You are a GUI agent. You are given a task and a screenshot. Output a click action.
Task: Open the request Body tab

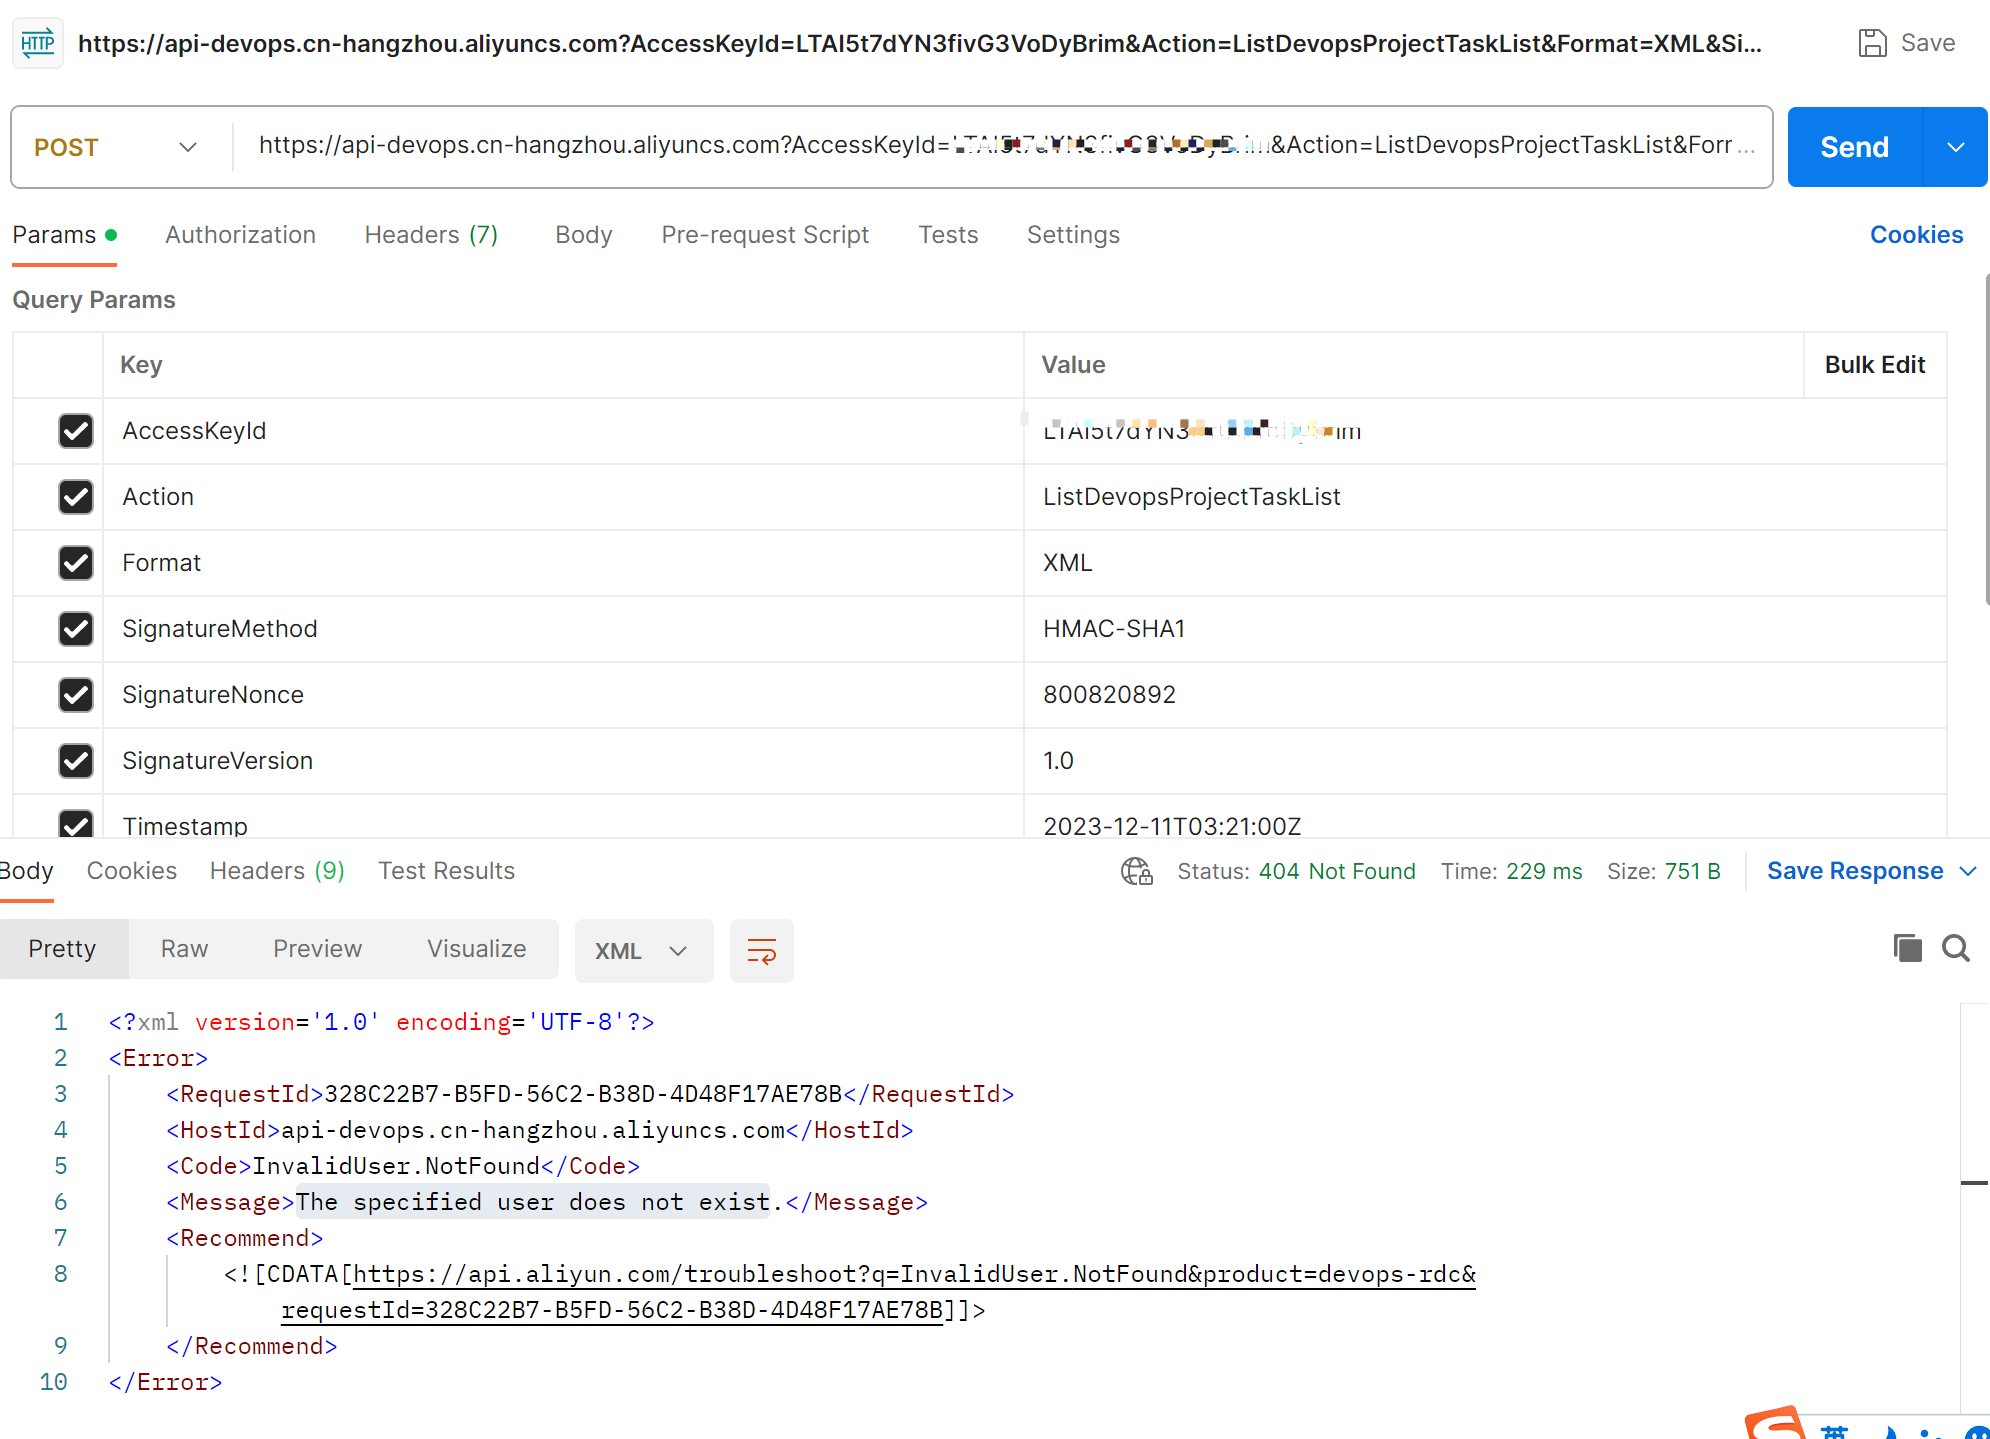584,235
